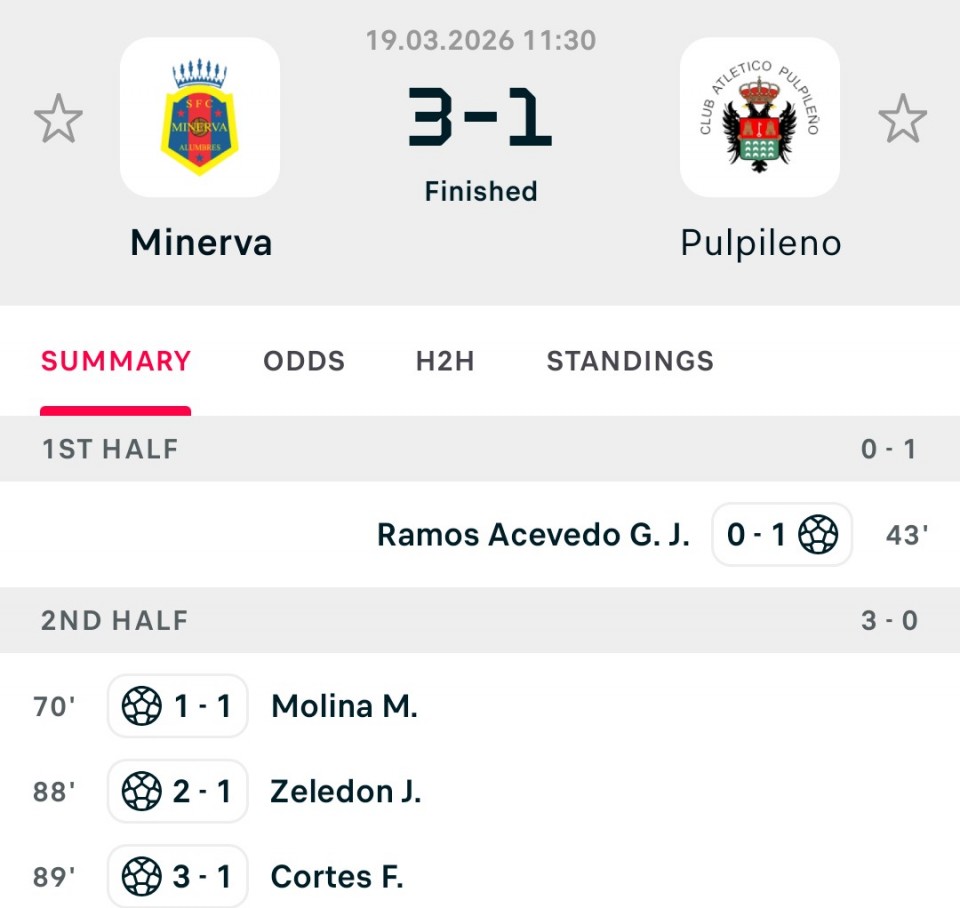Tap the 0 - 1 goal ball icon
Viewport: 960px width, 908px height.
click(818, 535)
